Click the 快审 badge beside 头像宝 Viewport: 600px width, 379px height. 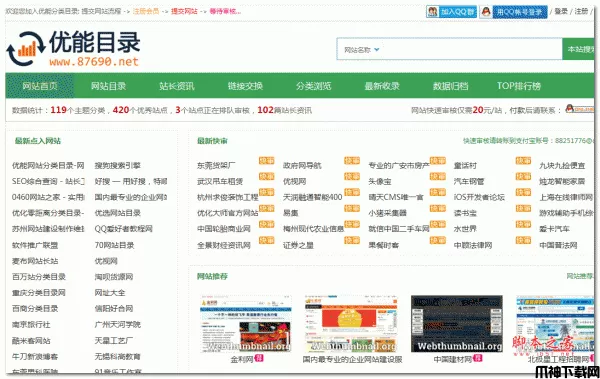[x=438, y=176]
